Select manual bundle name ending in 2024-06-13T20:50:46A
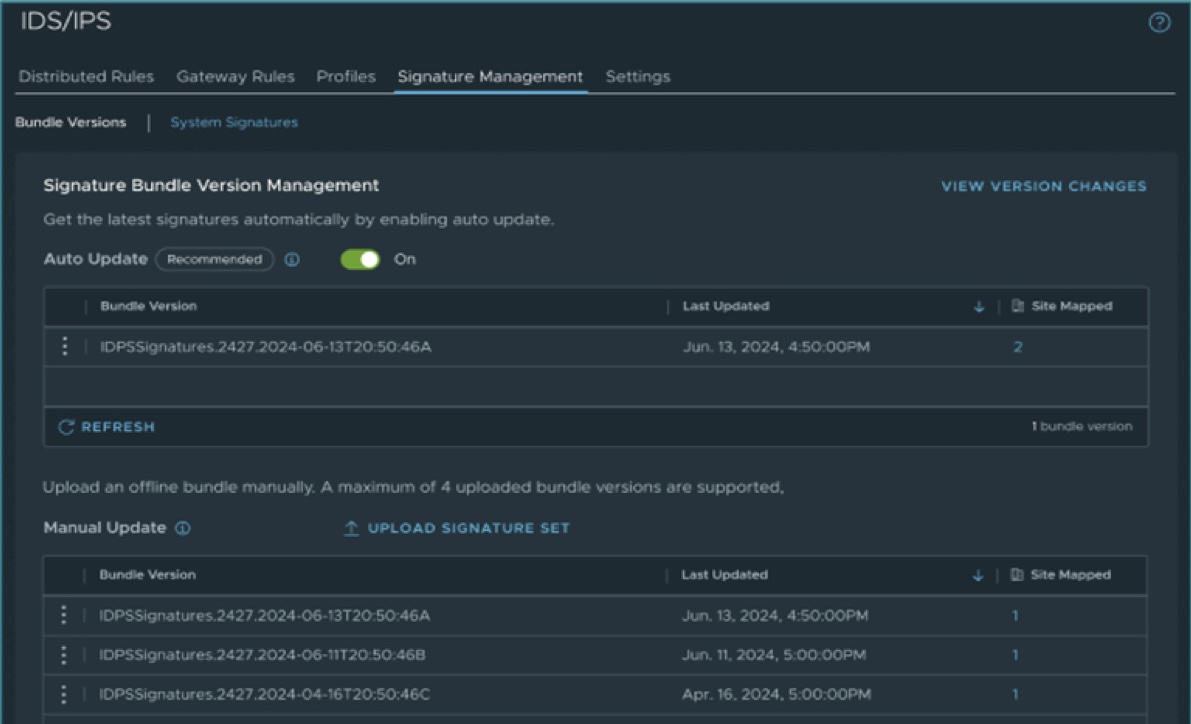Screen dimensions: 1191x724 pyautogui.click(x=264, y=616)
